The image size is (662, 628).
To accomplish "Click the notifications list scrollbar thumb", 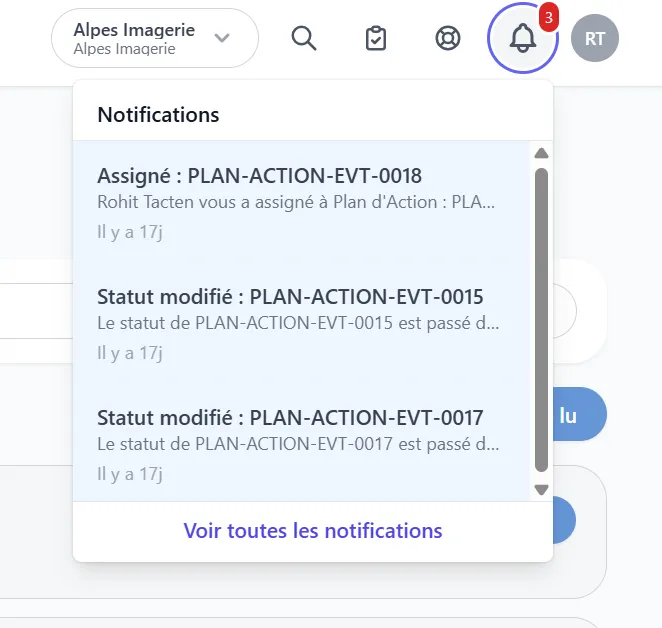I will (541, 320).
